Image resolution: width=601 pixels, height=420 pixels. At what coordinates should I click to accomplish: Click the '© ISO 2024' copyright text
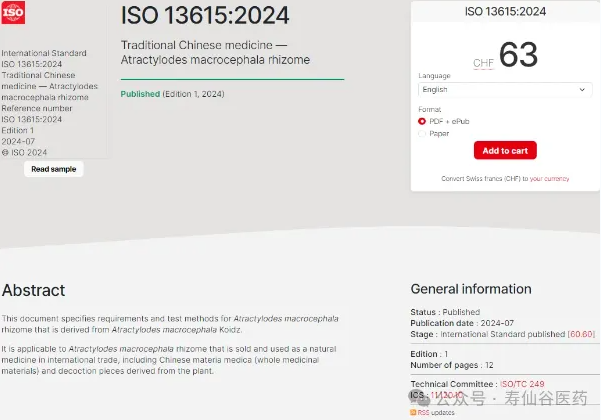(24, 153)
